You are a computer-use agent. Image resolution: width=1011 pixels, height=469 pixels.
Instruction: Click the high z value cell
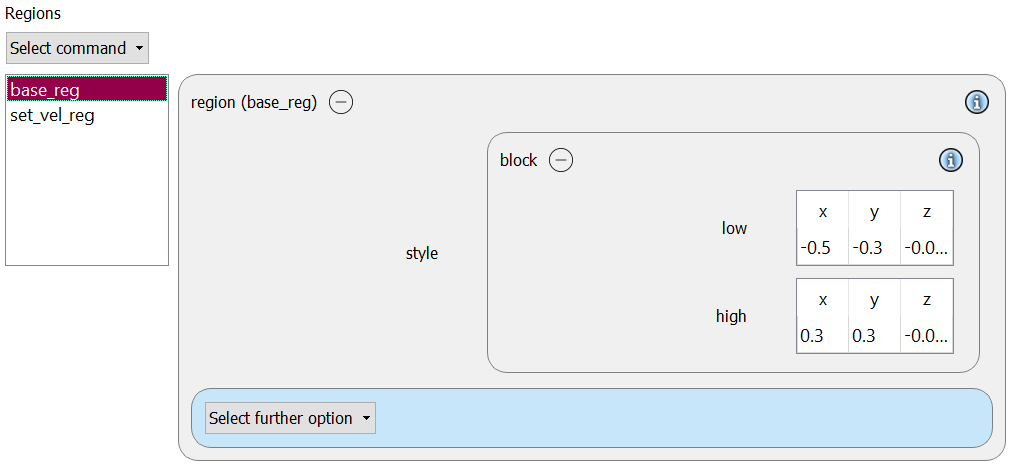coord(927,336)
